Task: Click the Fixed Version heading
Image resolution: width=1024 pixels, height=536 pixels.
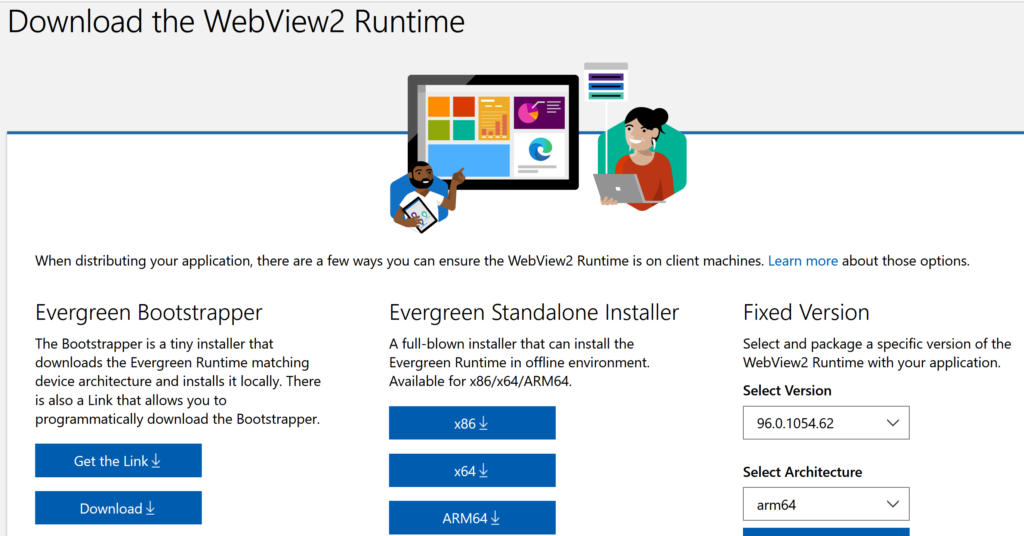Action: click(x=806, y=313)
